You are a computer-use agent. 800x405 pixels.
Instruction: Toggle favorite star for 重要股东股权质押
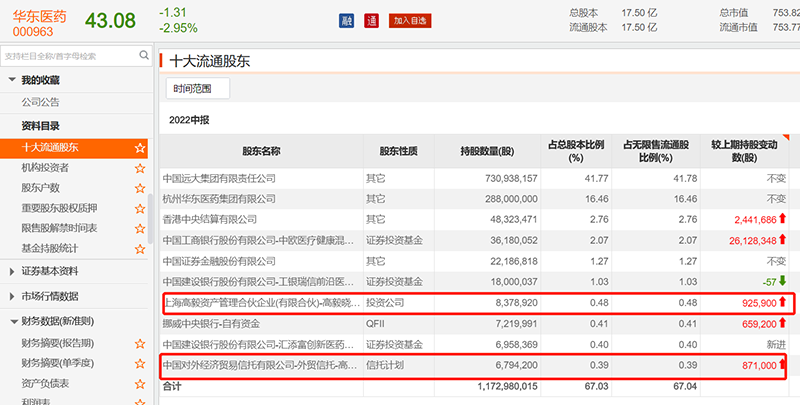140,209
